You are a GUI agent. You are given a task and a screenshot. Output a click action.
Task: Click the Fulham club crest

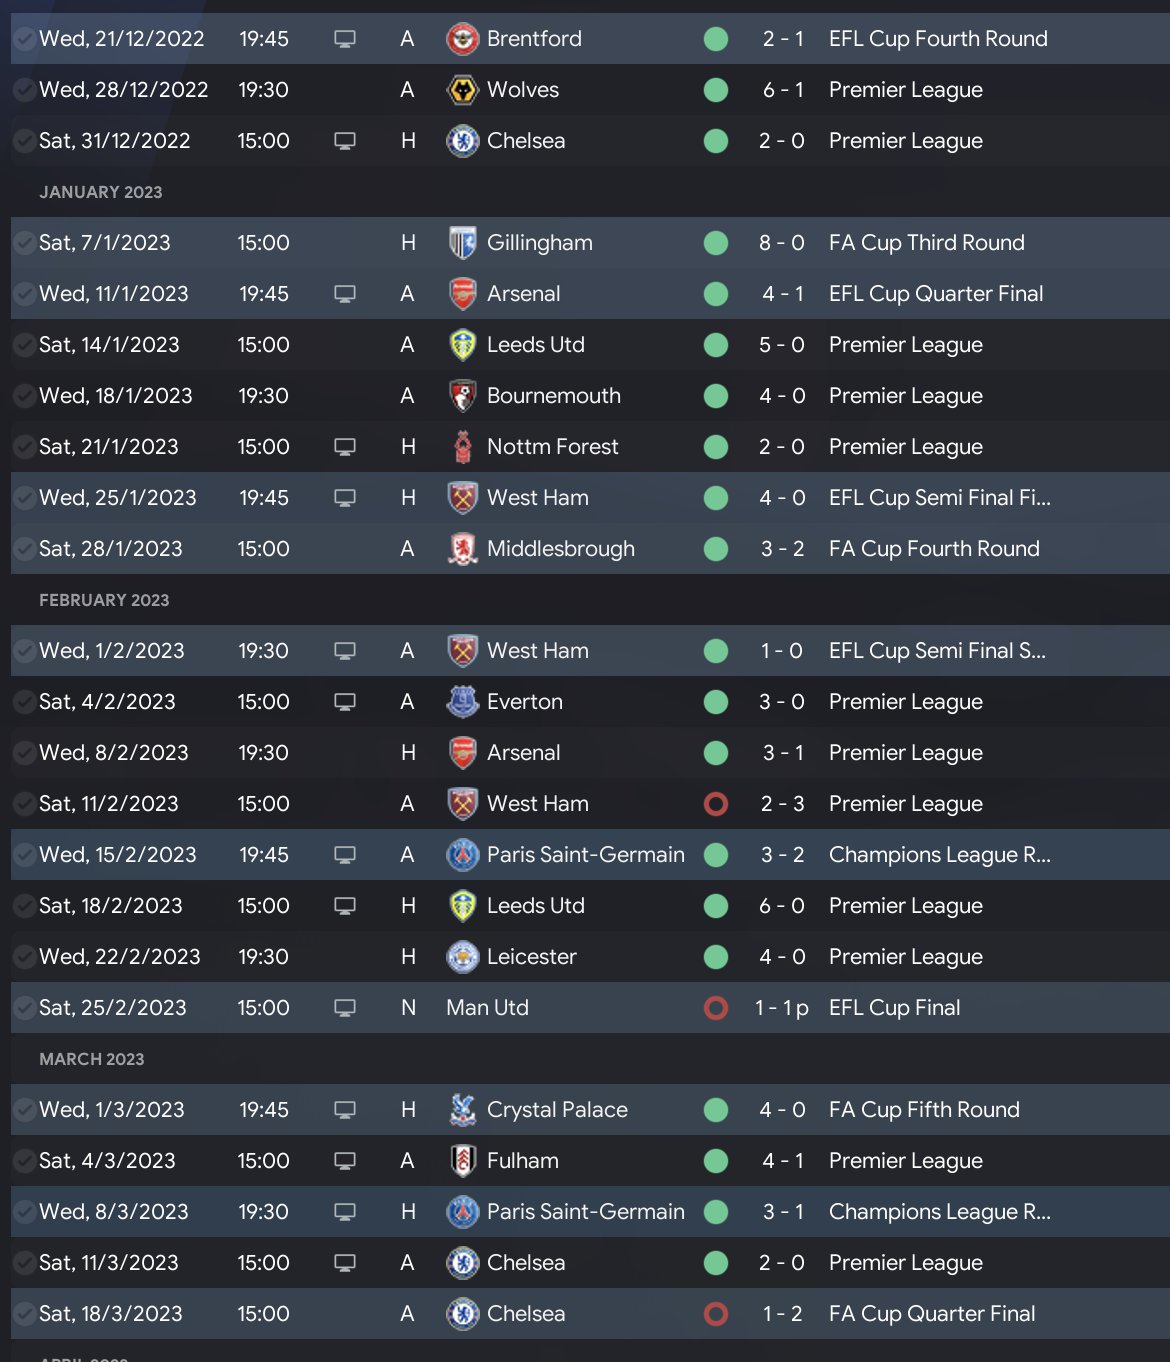[462, 1161]
